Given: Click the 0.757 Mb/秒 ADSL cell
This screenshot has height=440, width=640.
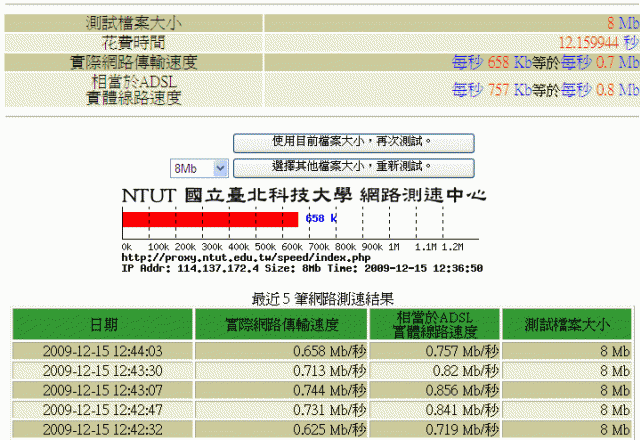Looking at the screenshot, I should 435,351.
